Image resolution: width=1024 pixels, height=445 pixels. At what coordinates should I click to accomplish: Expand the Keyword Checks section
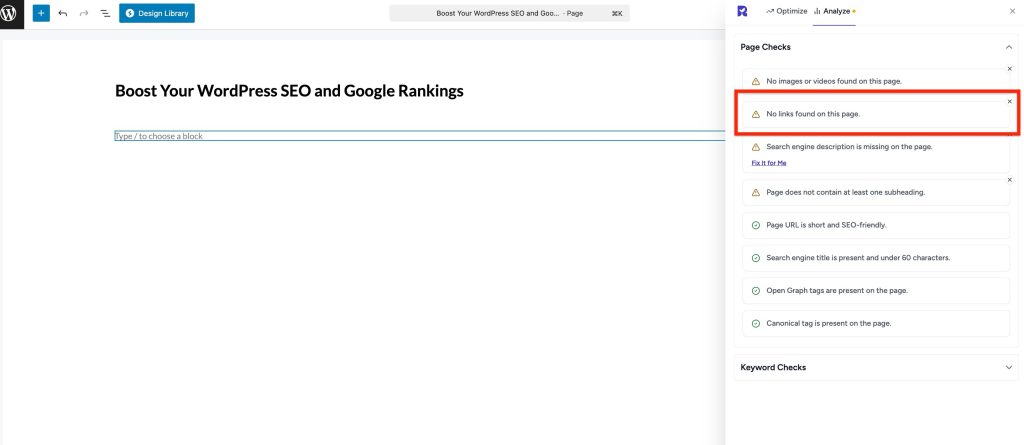pyautogui.click(x=1008, y=367)
